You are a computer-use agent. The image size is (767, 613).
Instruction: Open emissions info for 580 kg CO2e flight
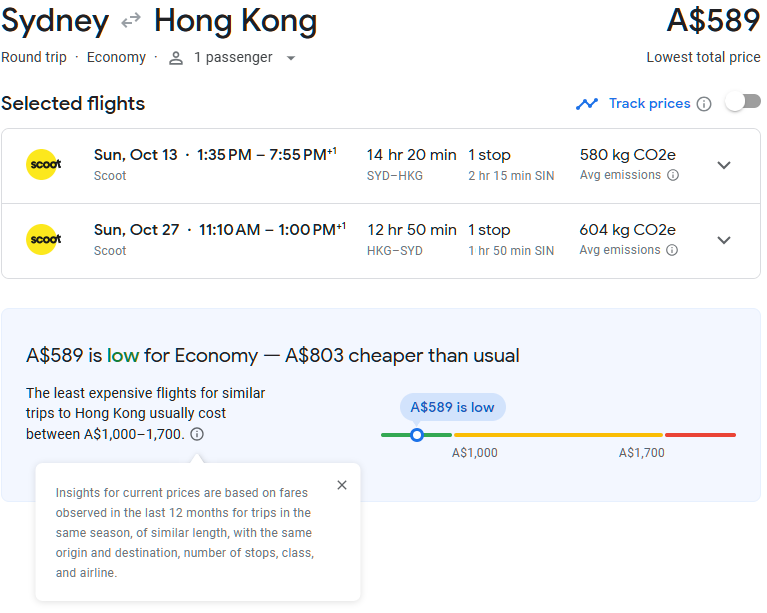[673, 175]
